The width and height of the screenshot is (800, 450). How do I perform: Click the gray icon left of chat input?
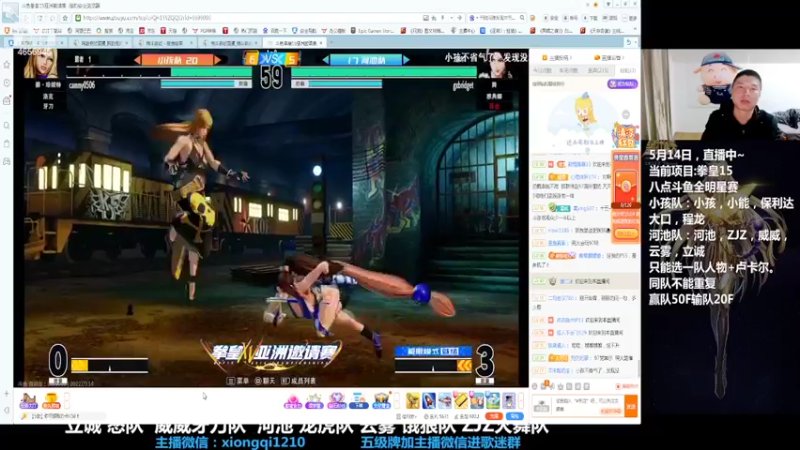coord(541,406)
